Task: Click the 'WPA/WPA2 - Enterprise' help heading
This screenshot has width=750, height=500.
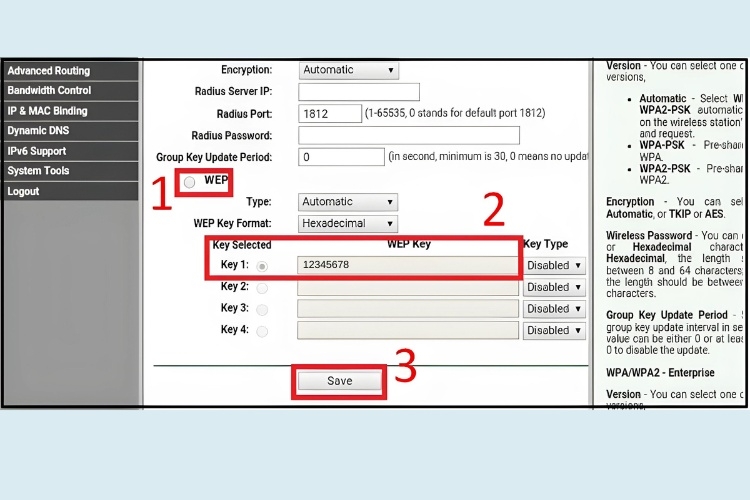Action: [660, 373]
